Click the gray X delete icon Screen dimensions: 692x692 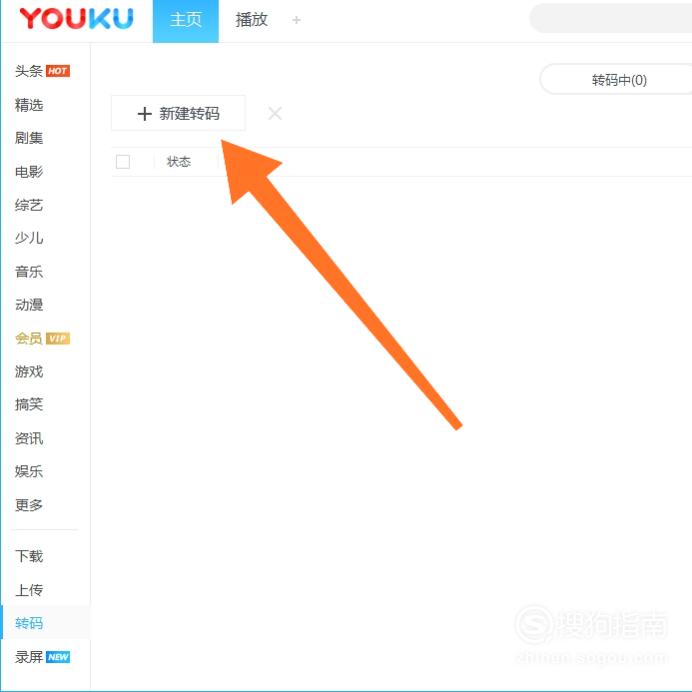point(275,113)
